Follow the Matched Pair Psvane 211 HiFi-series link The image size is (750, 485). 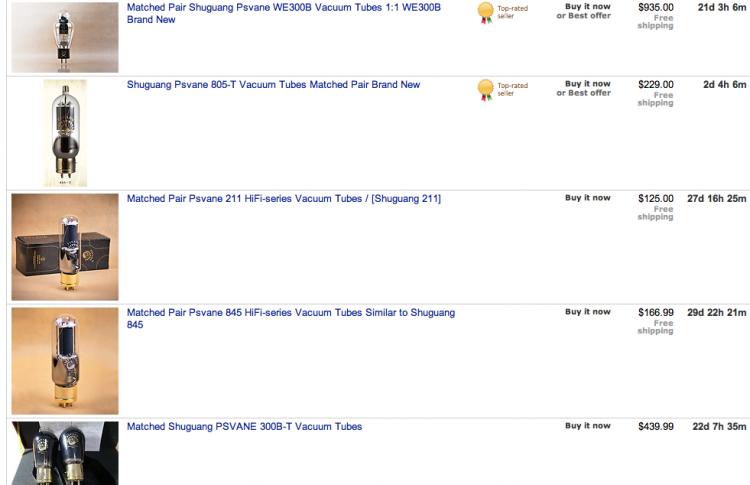click(283, 199)
